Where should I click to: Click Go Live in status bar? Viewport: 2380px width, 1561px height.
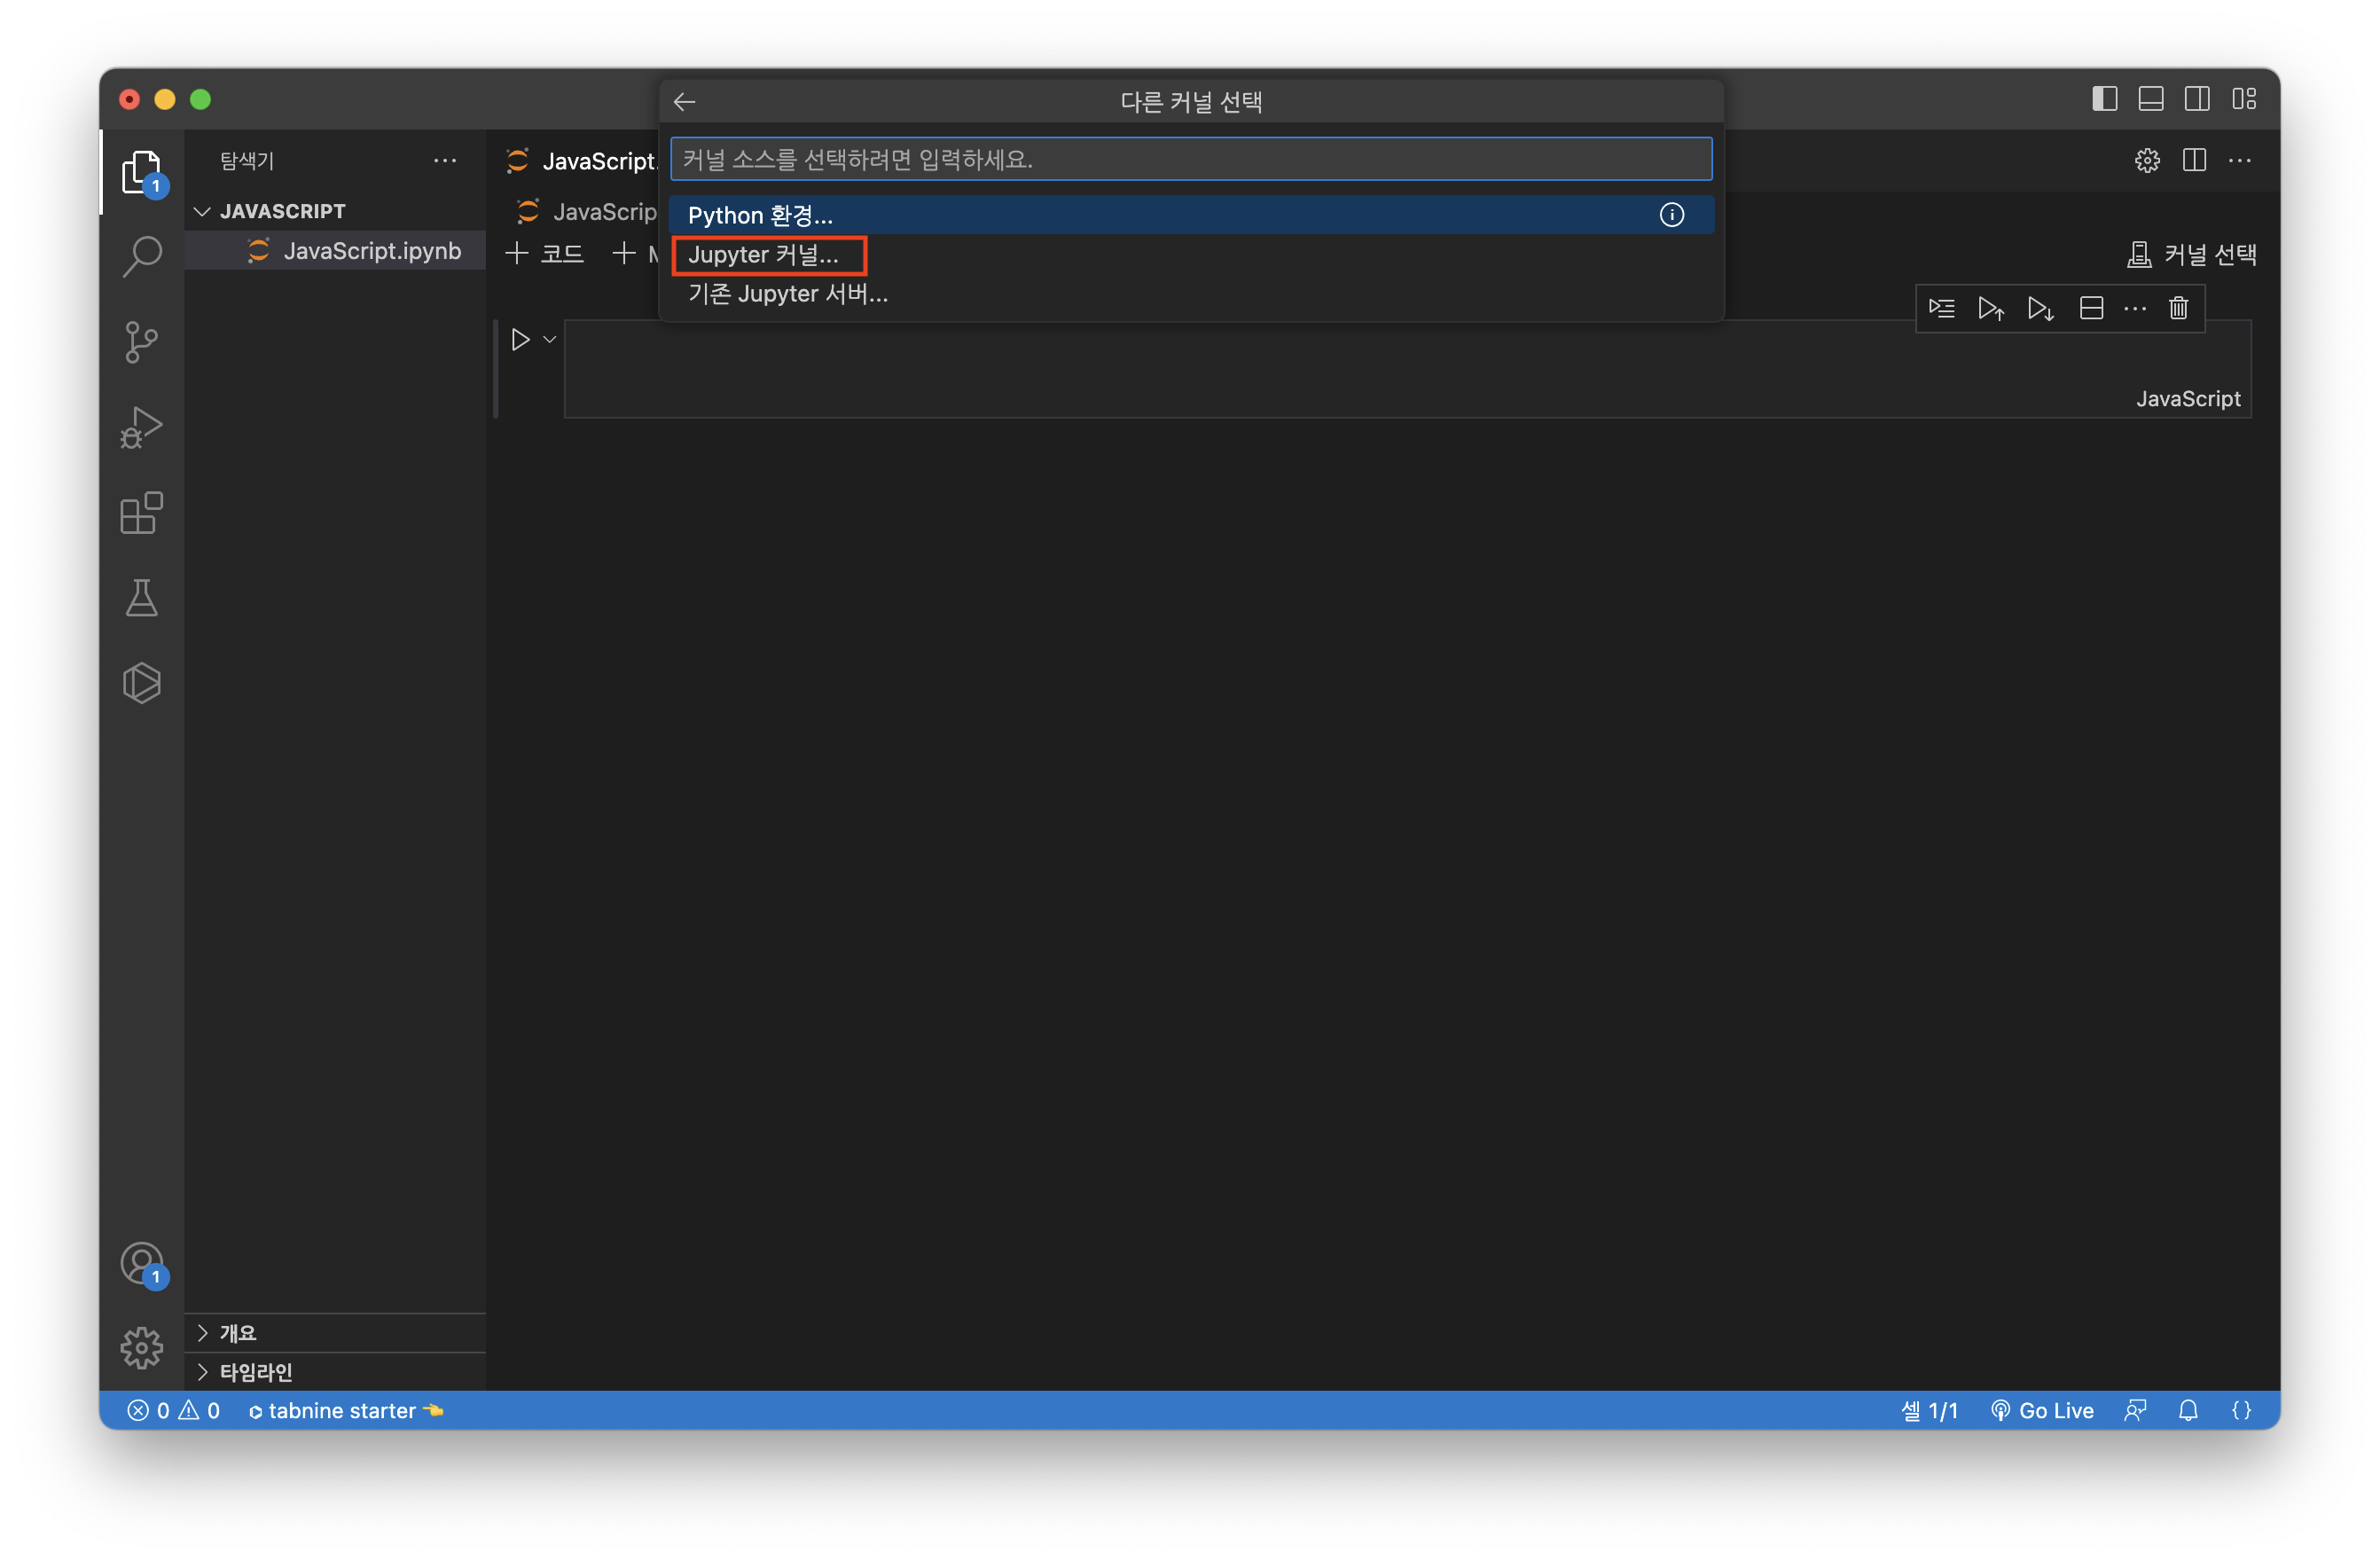coord(2042,1411)
